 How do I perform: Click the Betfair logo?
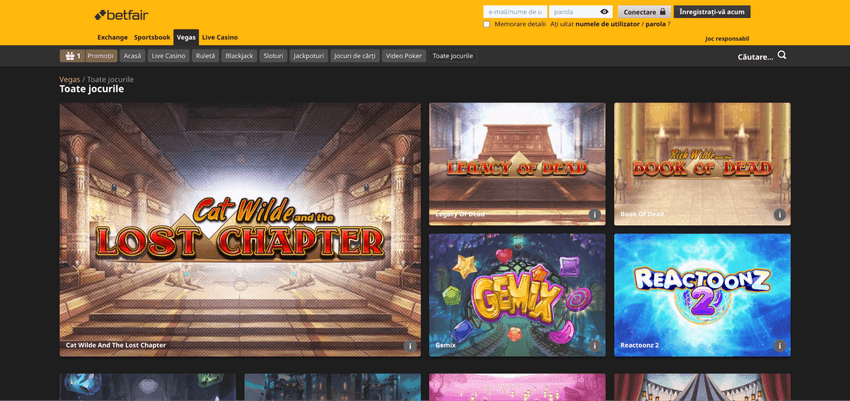click(x=121, y=15)
